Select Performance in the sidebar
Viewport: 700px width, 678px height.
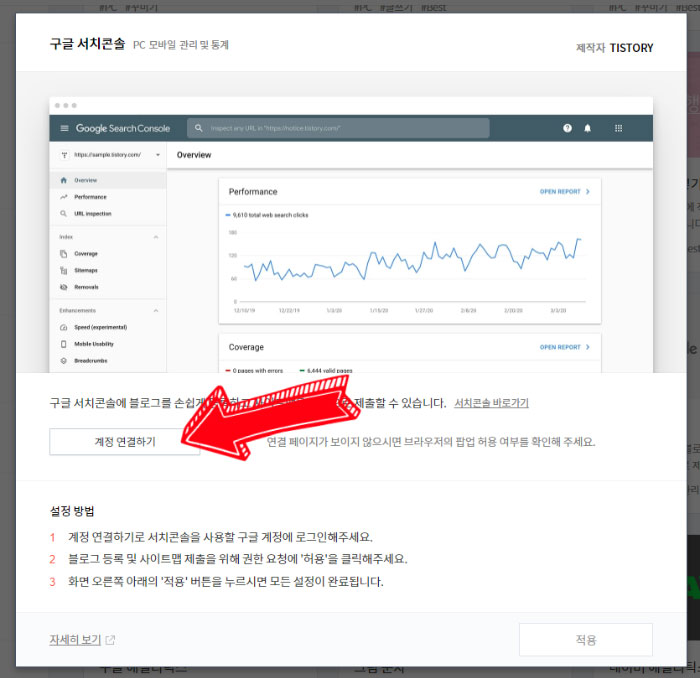coord(108,197)
